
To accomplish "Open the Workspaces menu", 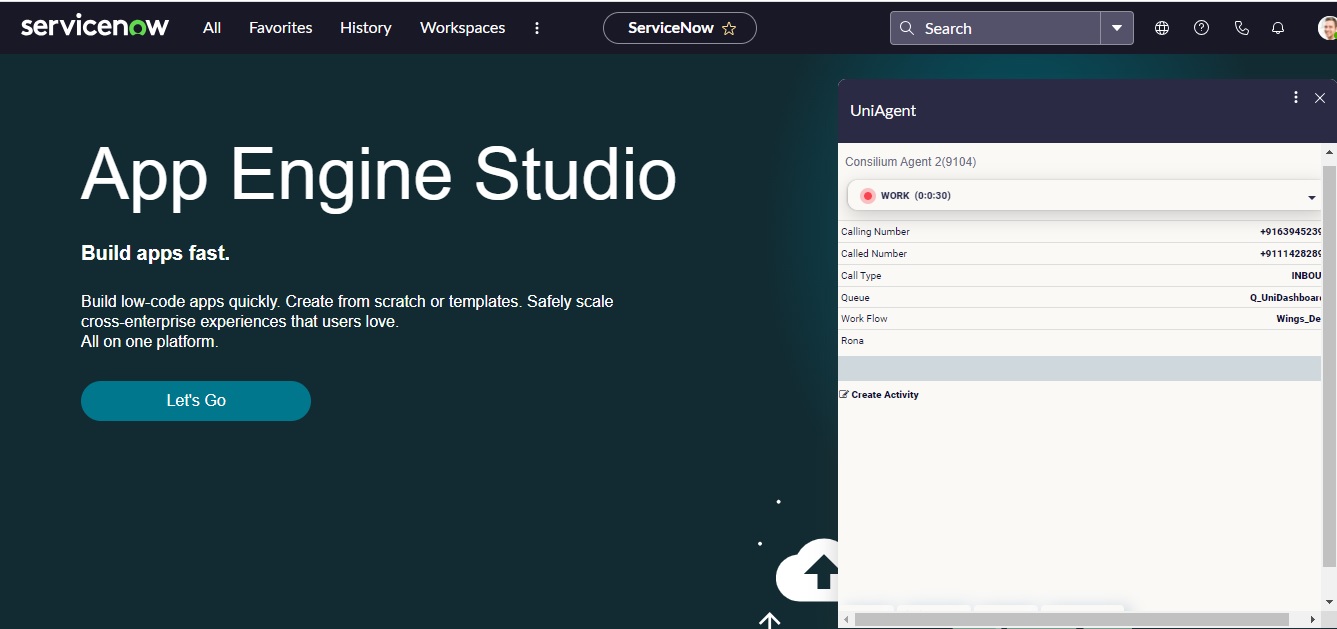I will coord(462,28).
